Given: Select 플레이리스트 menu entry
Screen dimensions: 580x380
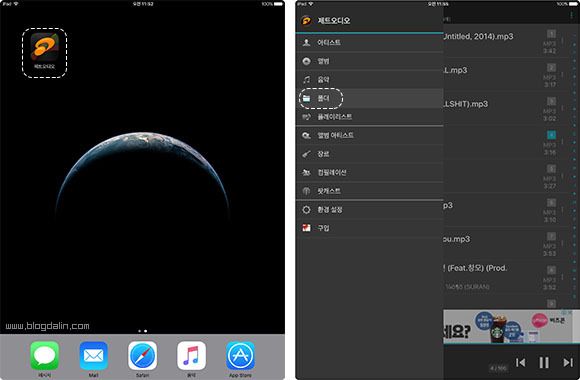Looking at the screenshot, I should coord(370,117).
